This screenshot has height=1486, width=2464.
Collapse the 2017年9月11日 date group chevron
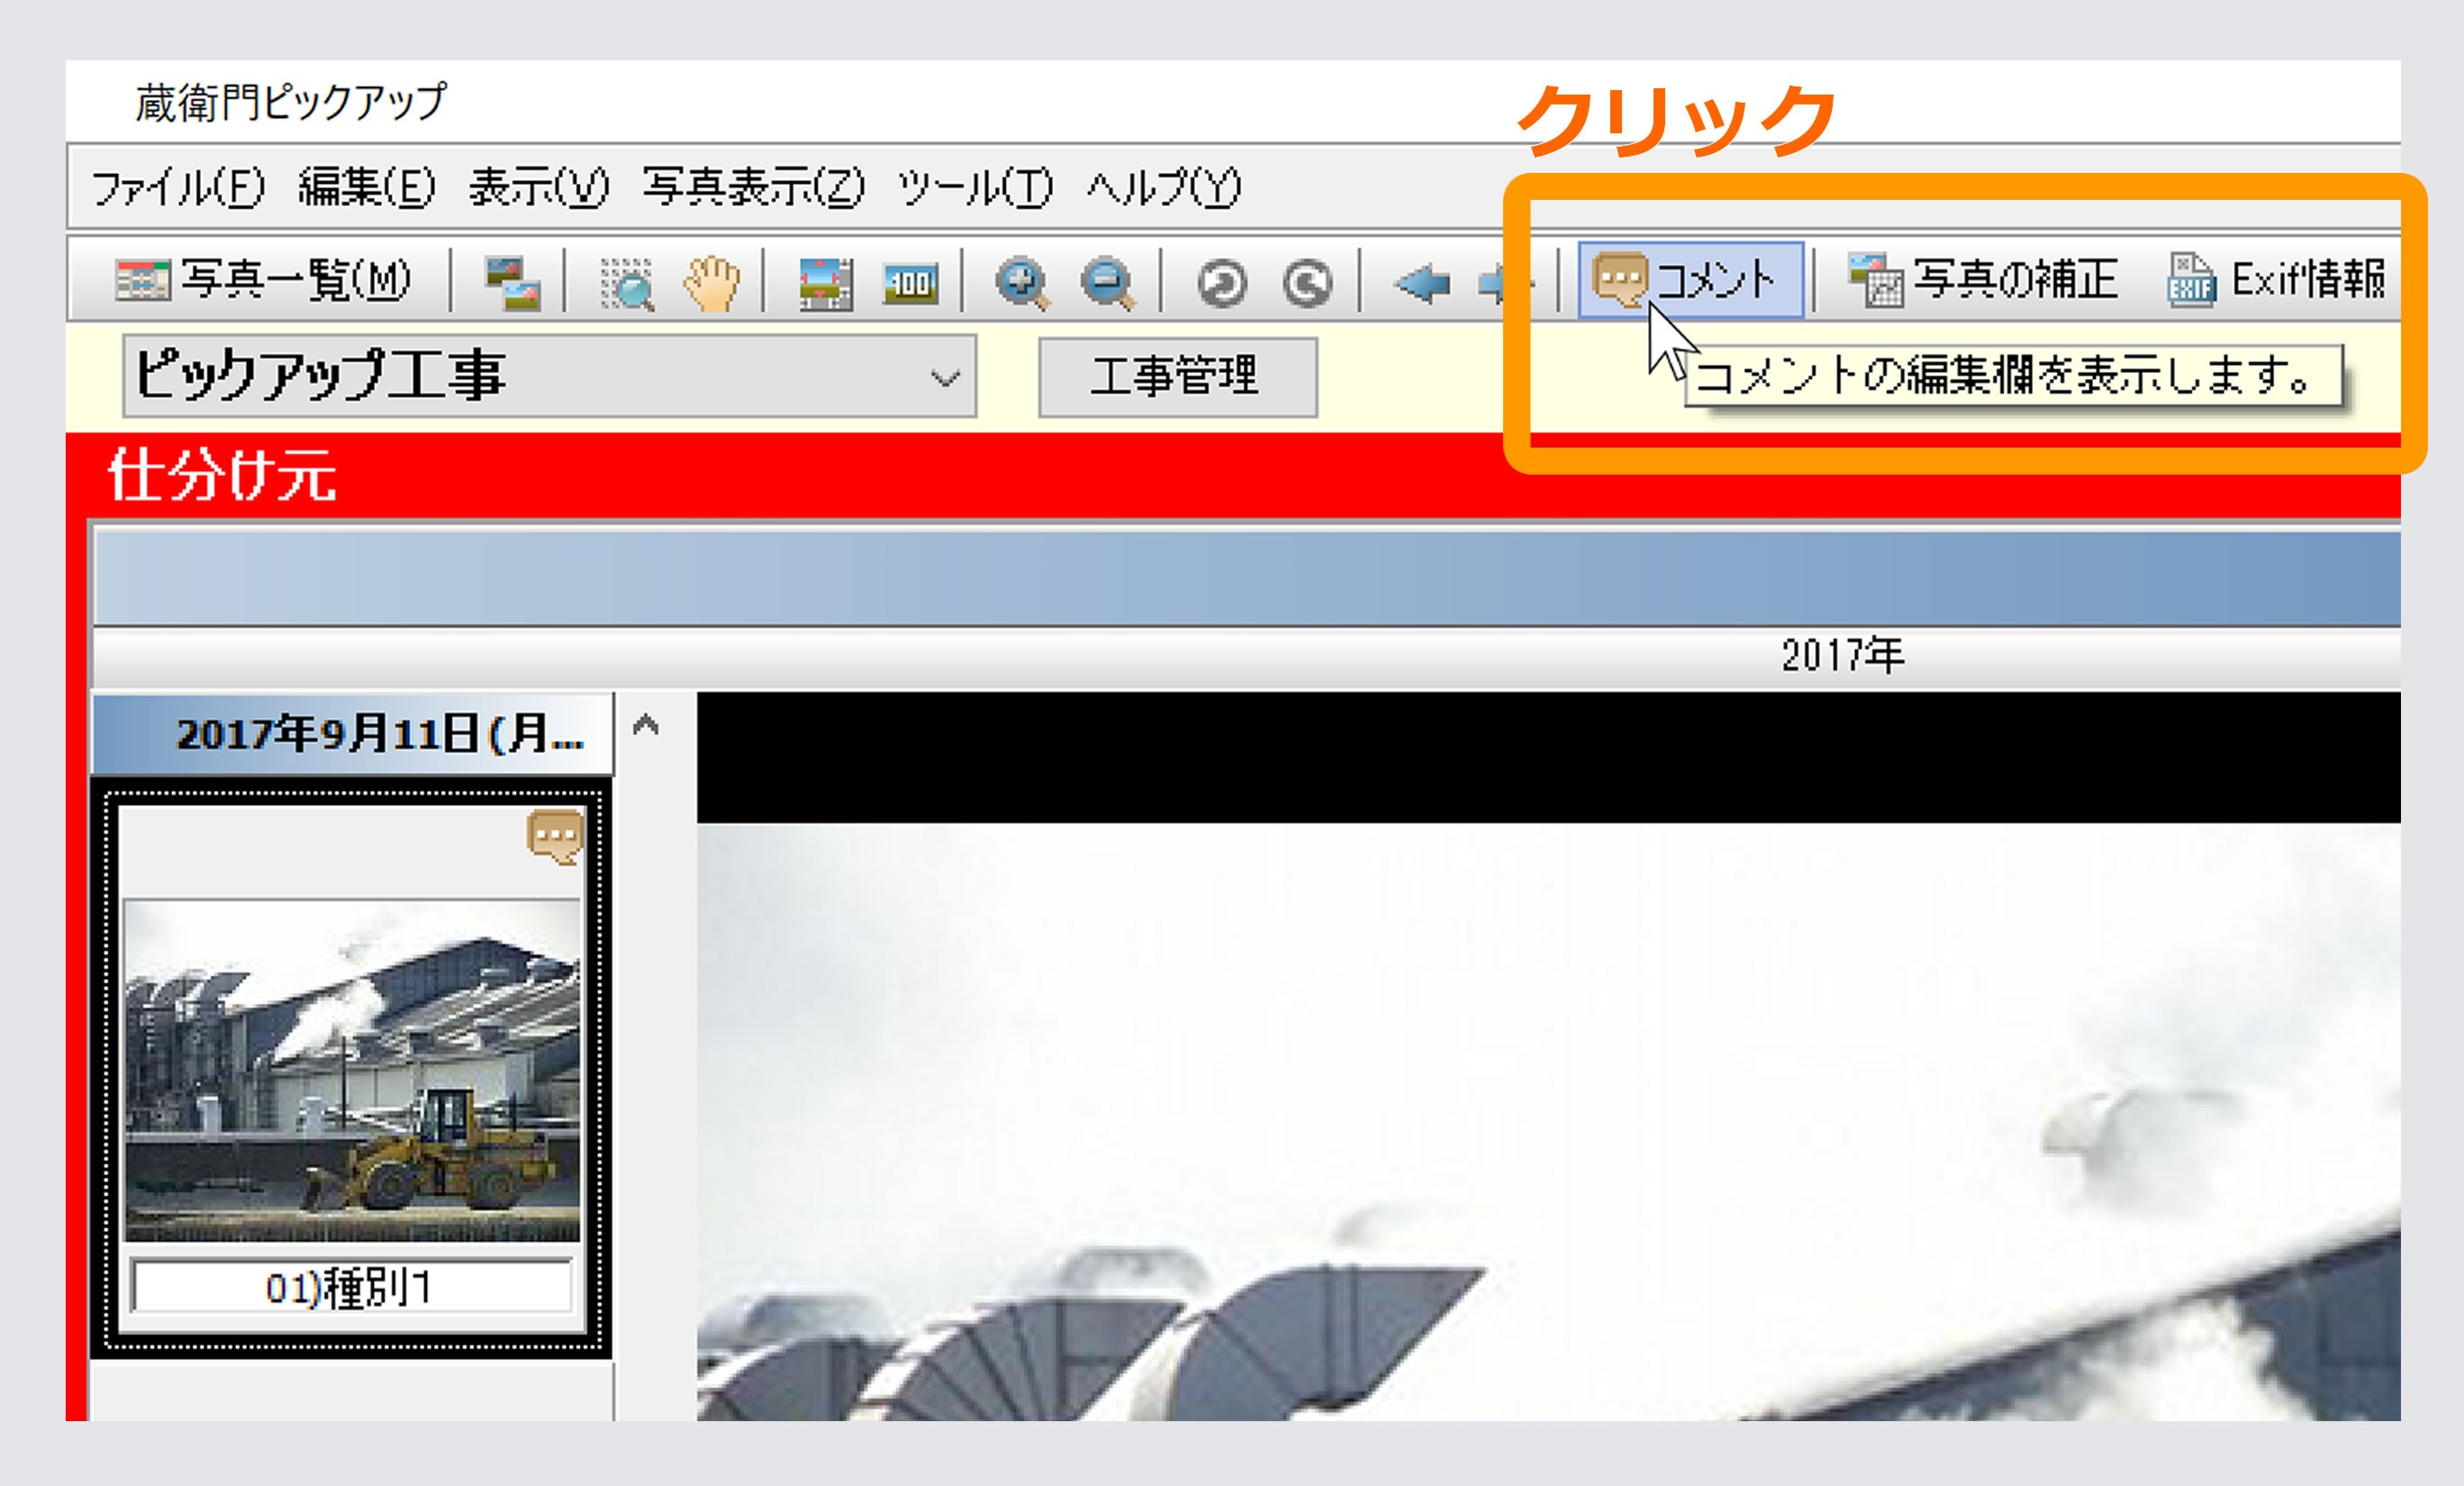pos(646,724)
